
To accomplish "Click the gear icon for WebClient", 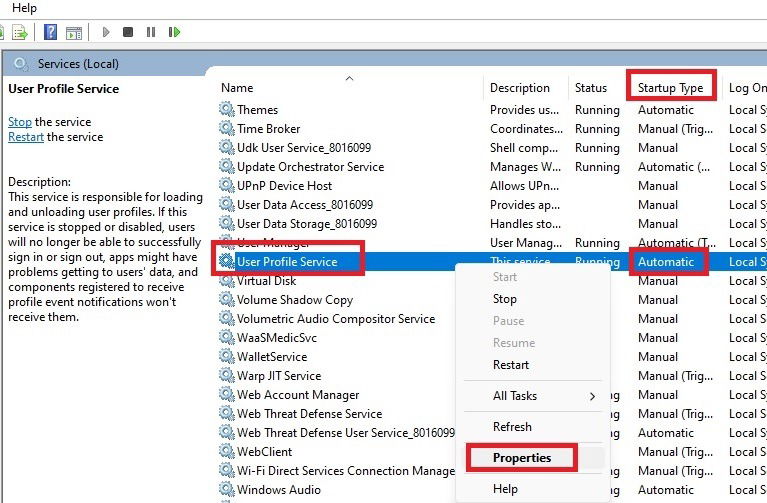I will coord(226,451).
